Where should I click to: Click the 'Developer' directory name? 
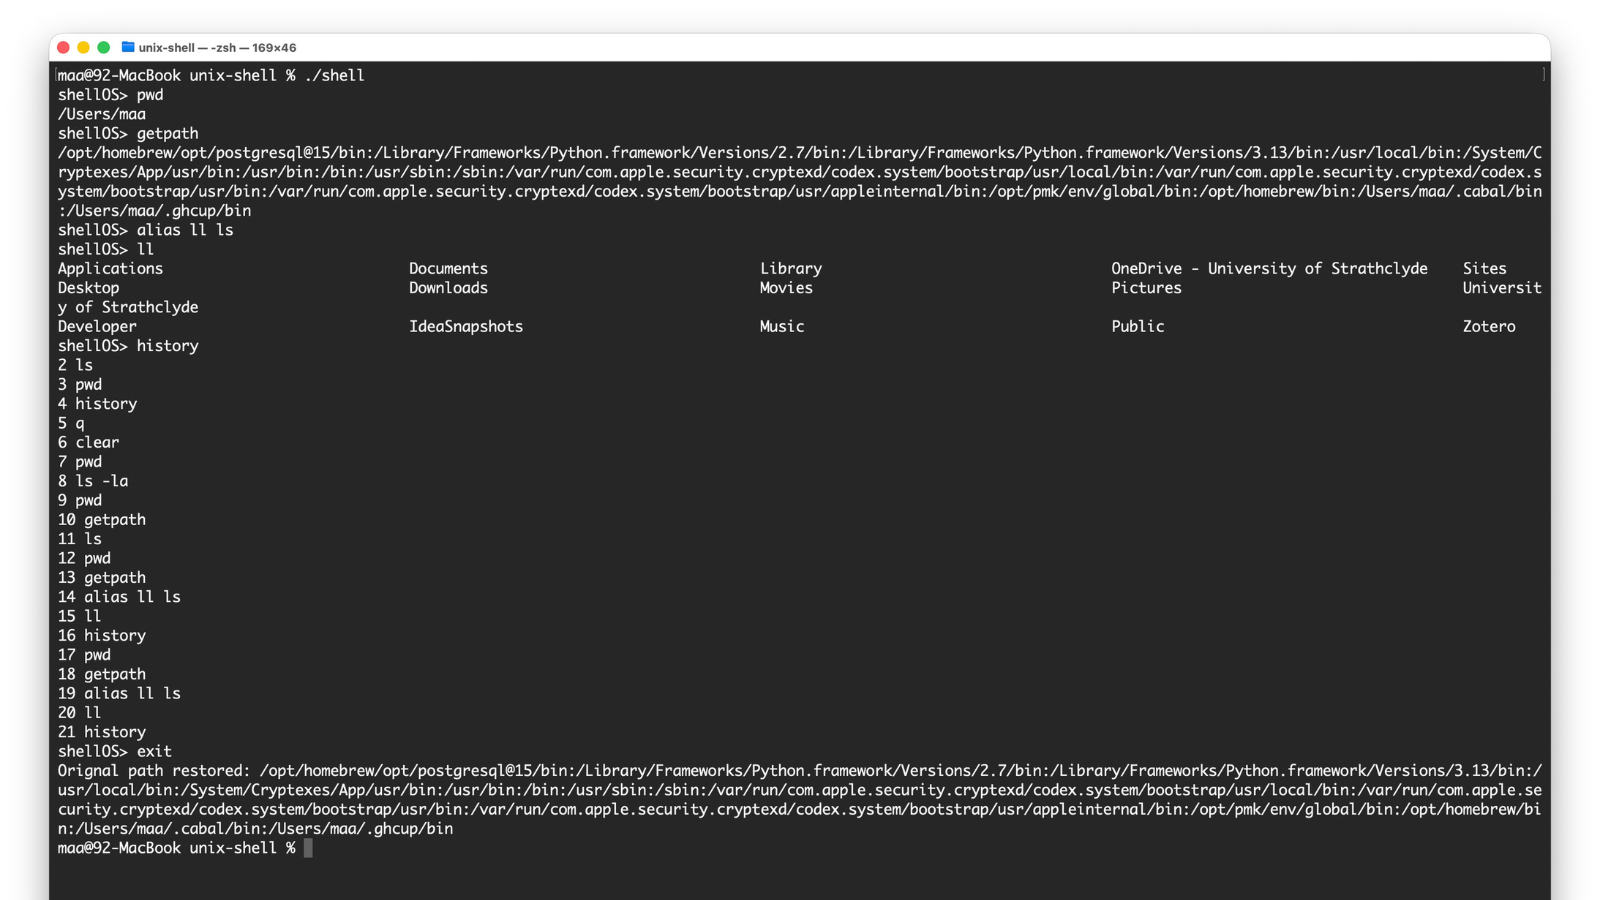coord(97,326)
